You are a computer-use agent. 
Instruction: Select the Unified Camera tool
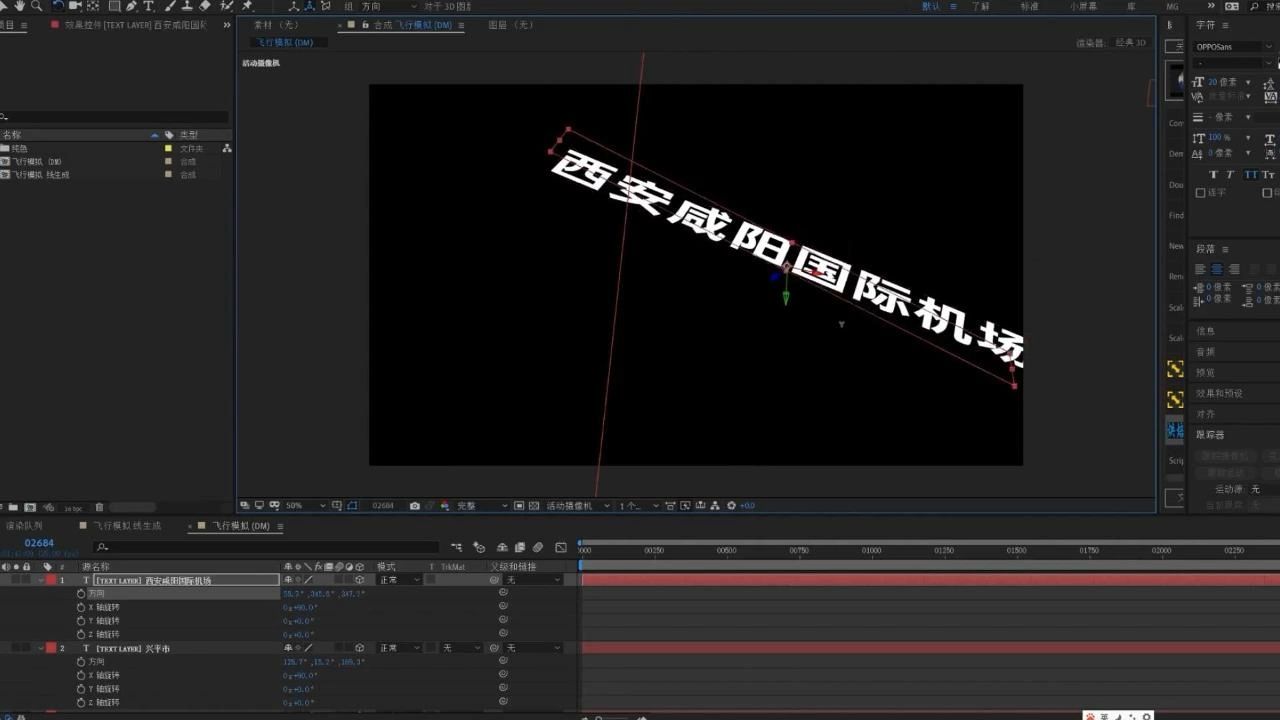75,6
